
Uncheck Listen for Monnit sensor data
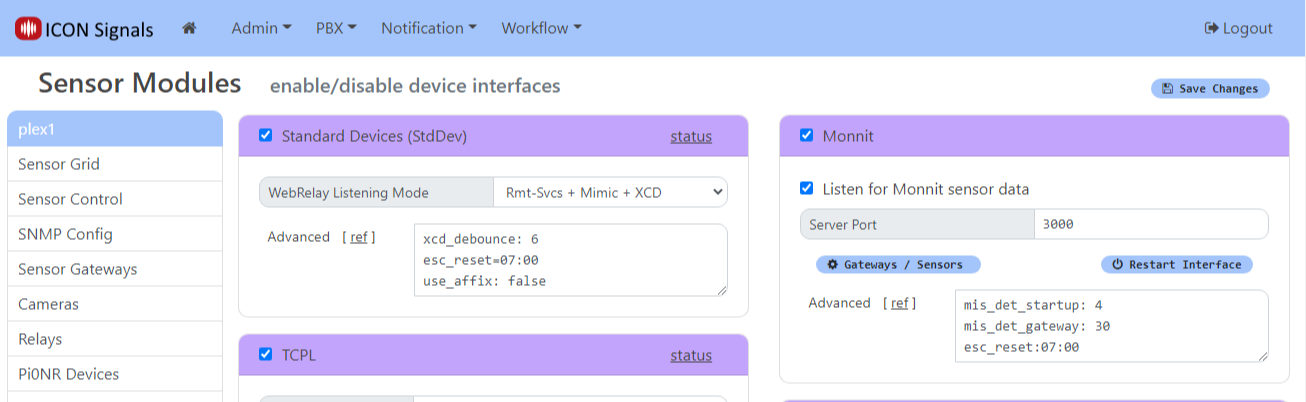807,189
